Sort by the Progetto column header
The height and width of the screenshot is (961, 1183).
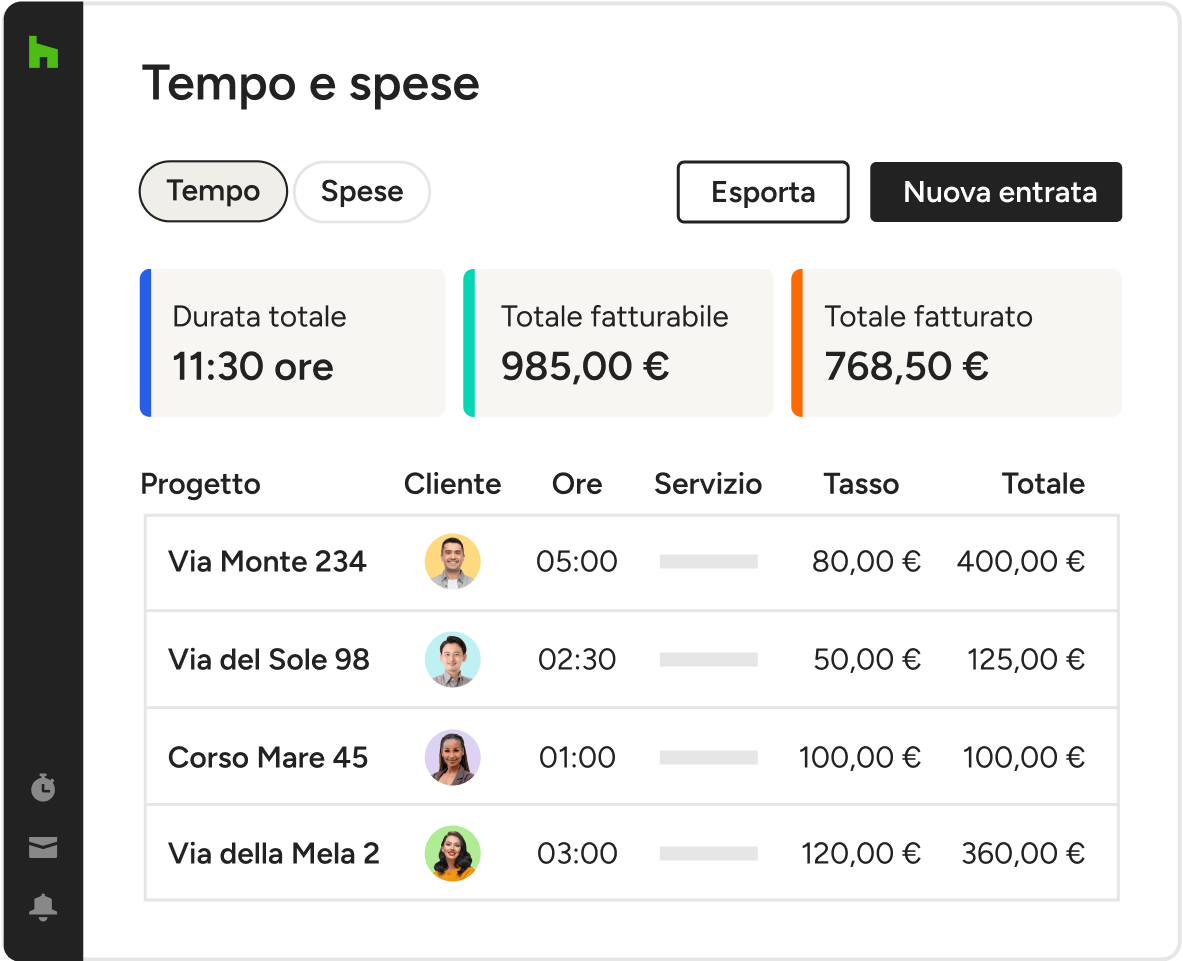point(200,484)
